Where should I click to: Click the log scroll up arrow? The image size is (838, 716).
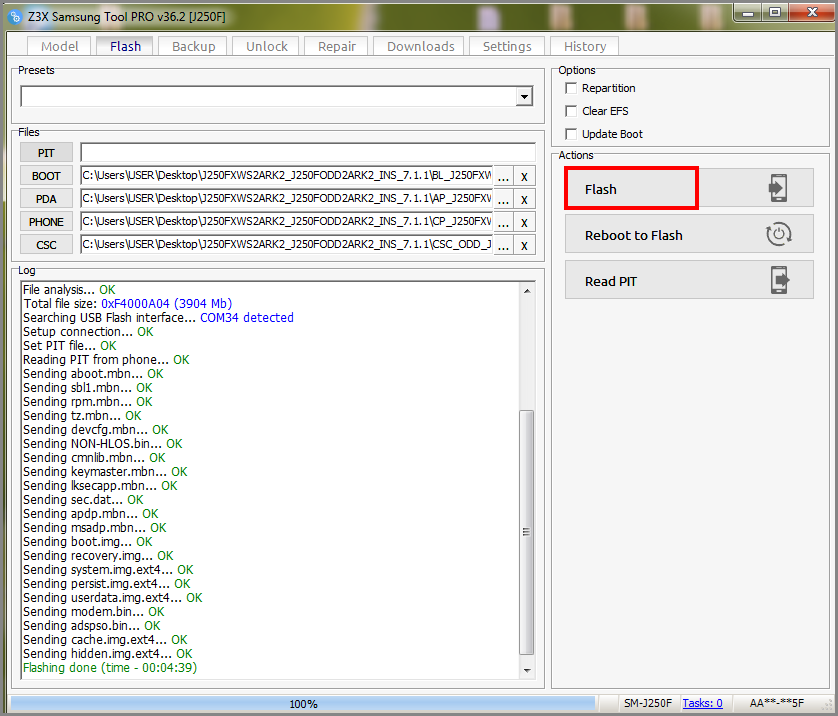tap(527, 291)
